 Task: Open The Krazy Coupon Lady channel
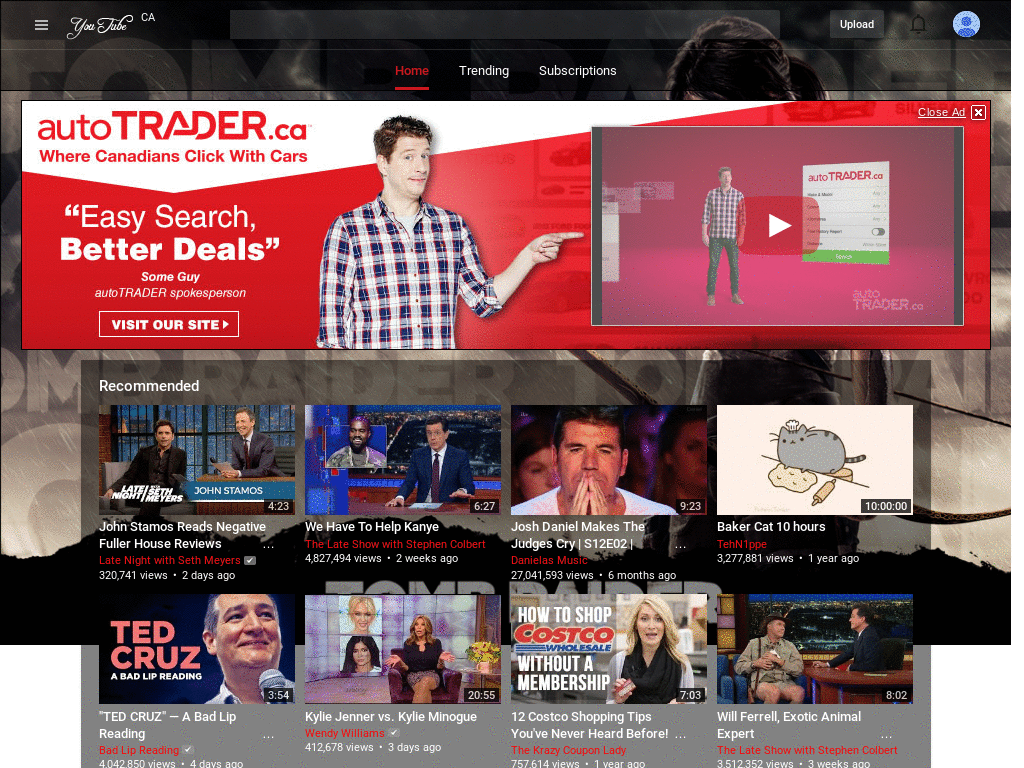pyautogui.click(x=569, y=750)
